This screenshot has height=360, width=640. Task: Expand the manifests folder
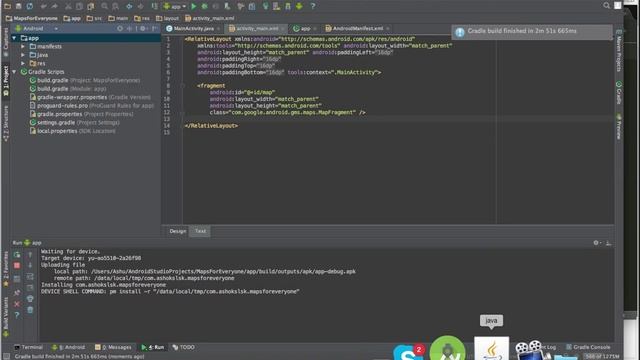click(x=23, y=47)
